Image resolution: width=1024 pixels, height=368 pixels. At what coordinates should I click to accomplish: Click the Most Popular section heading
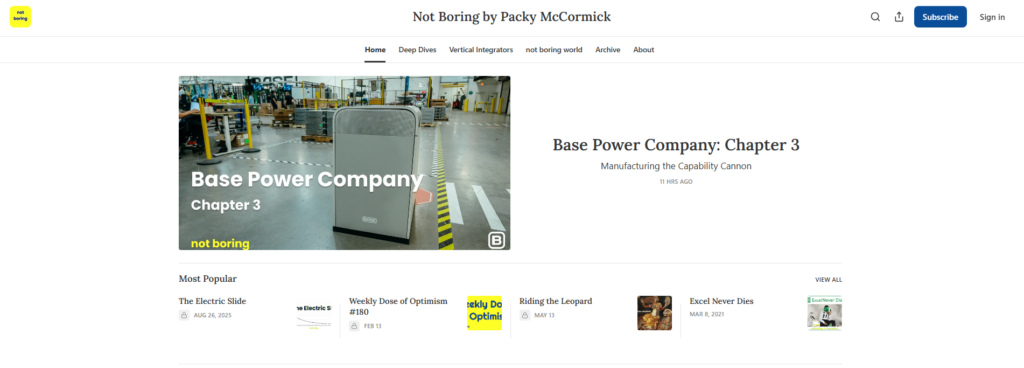tap(208, 279)
